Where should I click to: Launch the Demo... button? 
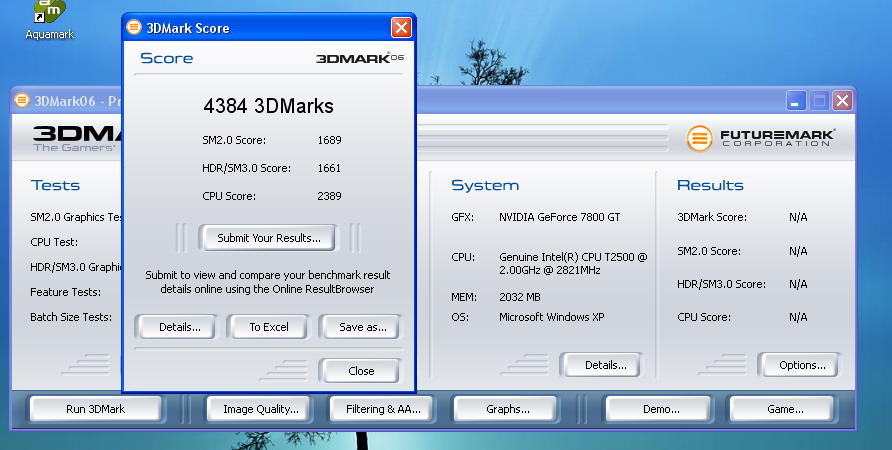[660, 409]
